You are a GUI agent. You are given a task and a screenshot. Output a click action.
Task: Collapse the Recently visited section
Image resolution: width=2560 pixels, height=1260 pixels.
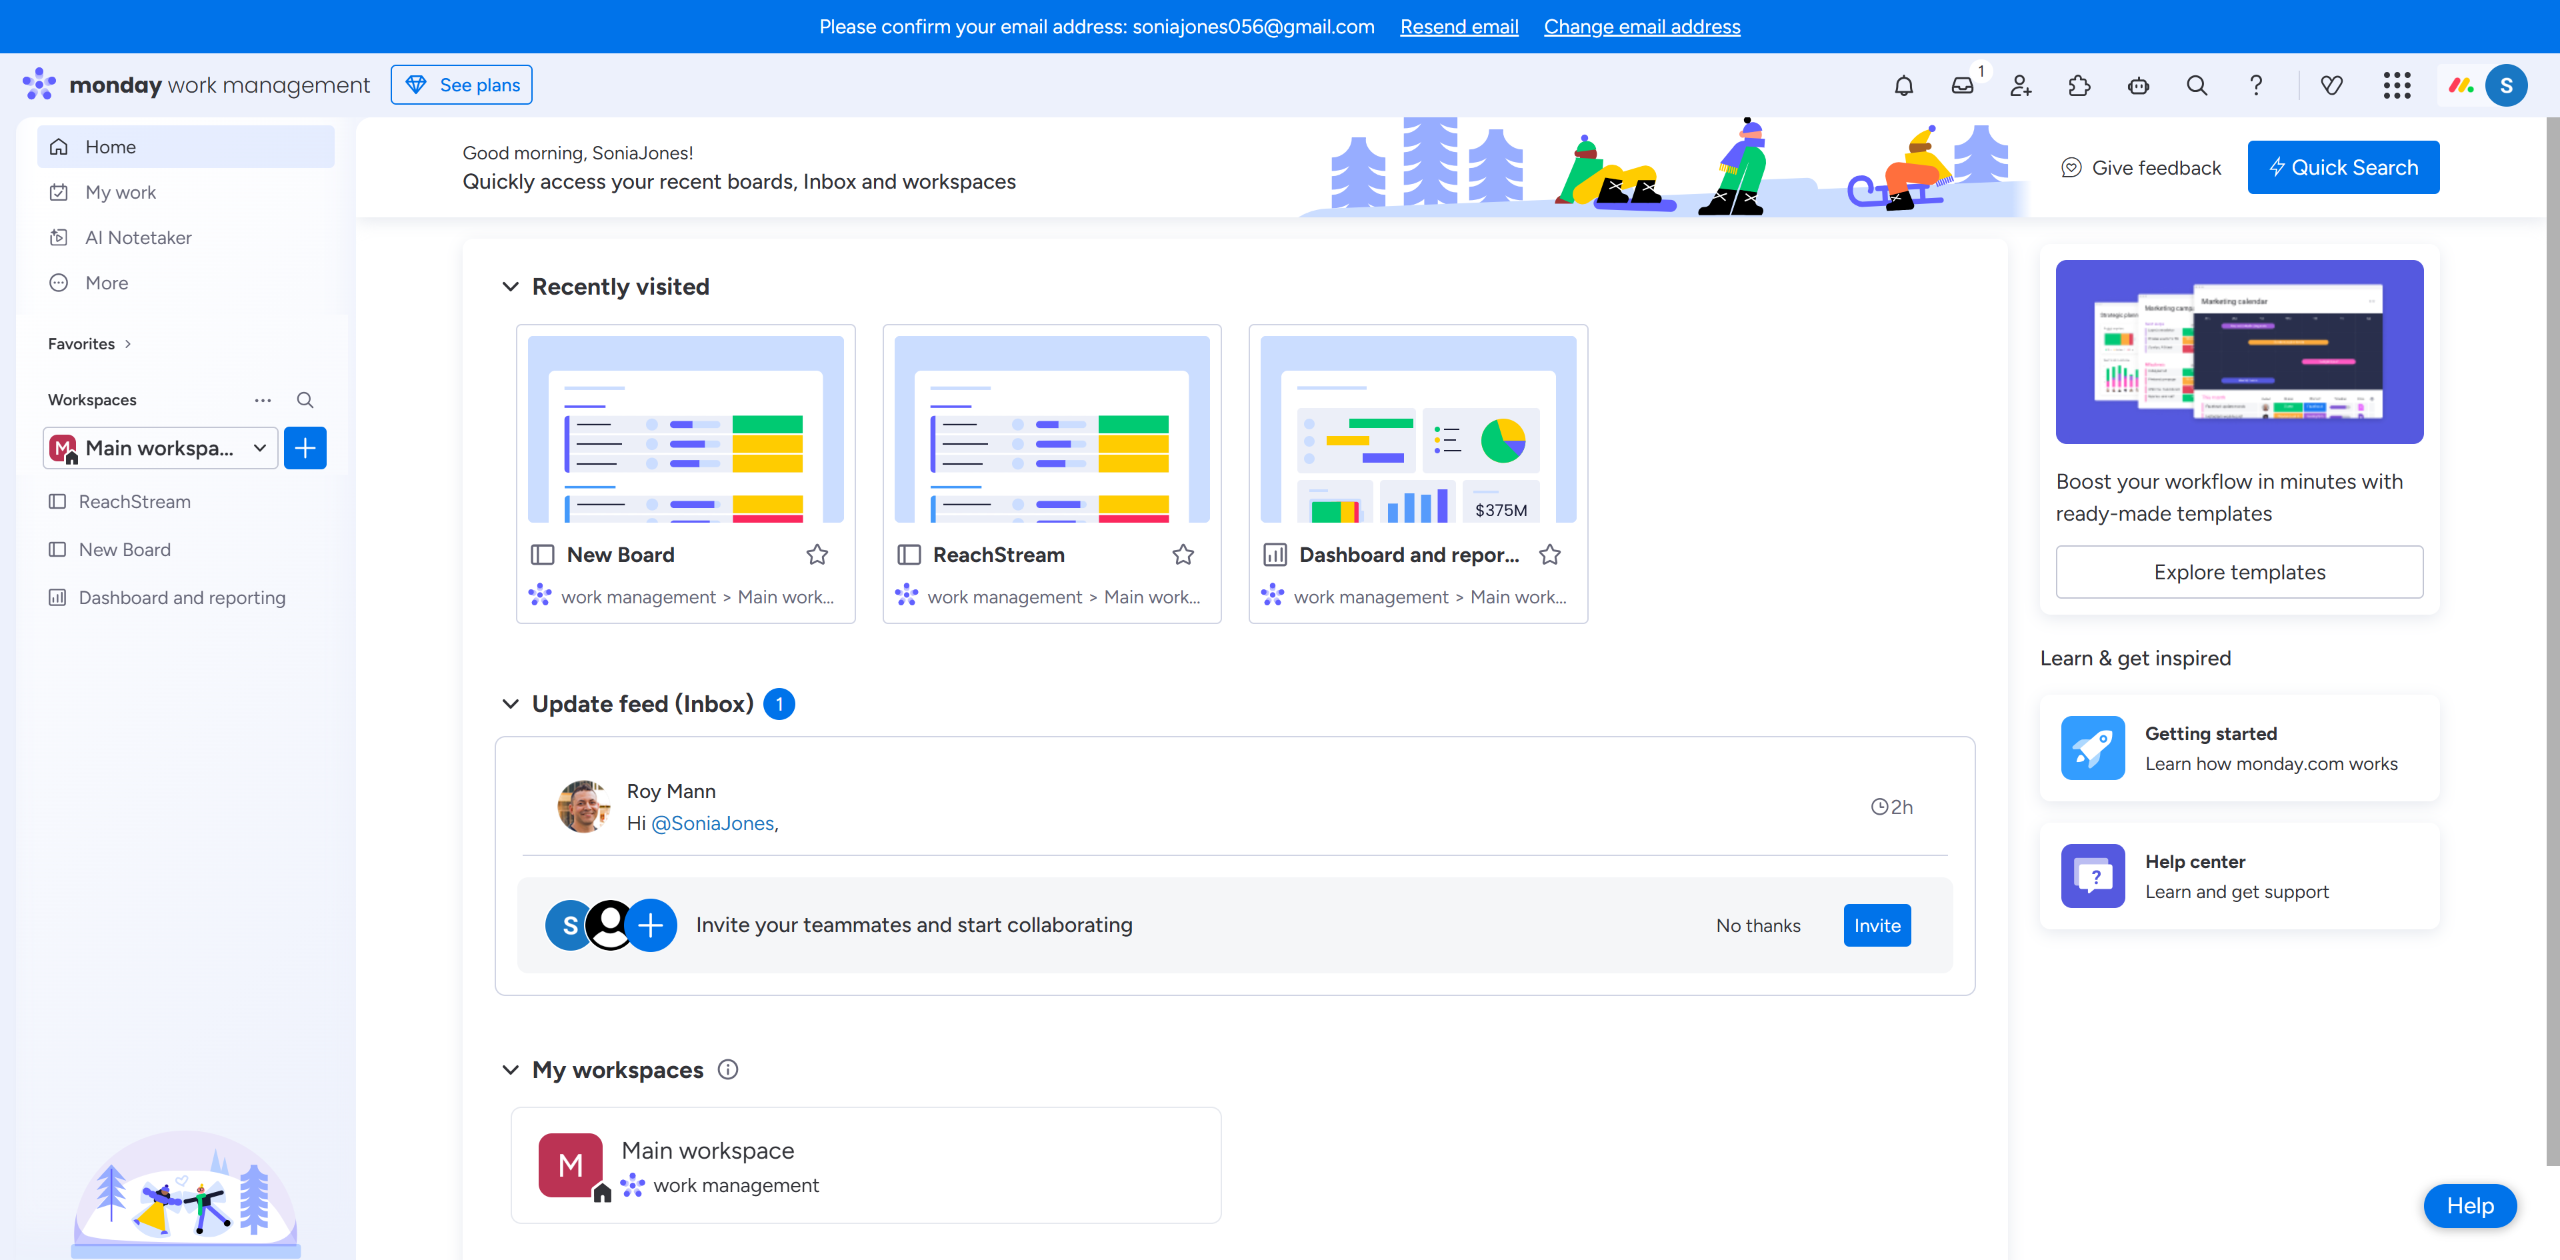(510, 287)
